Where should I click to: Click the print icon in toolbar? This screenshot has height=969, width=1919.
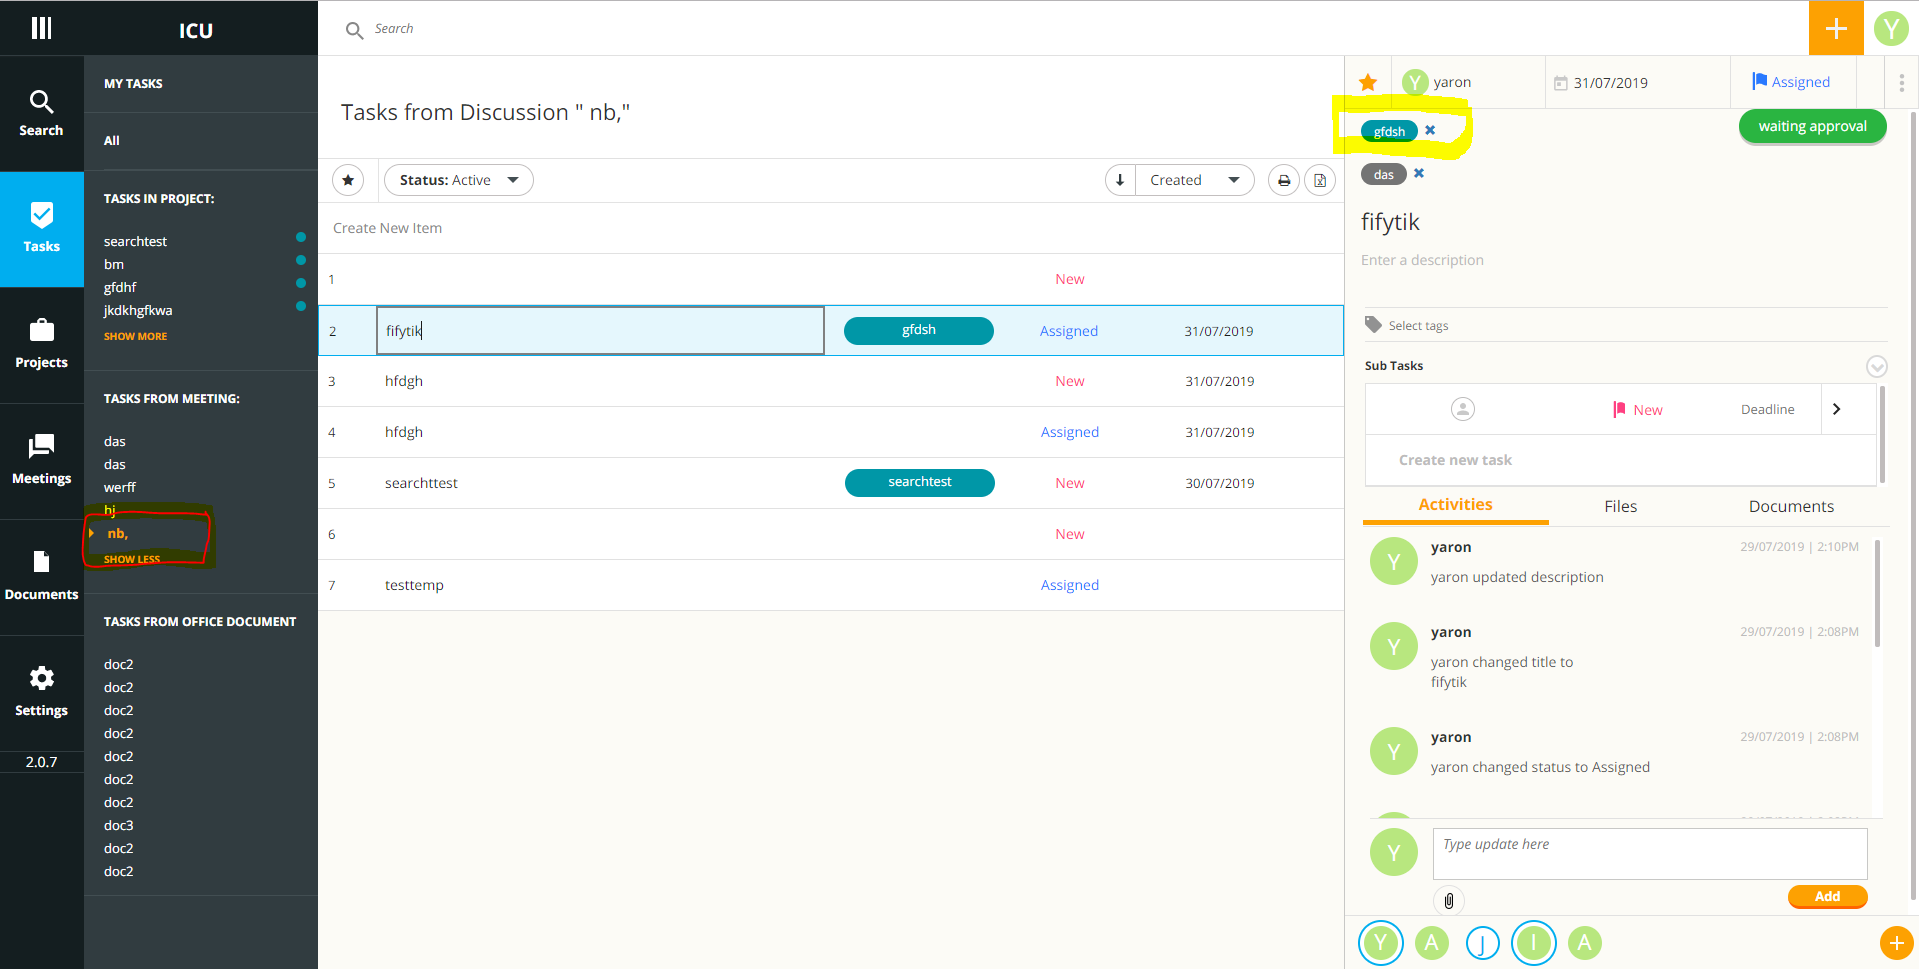pos(1284,180)
